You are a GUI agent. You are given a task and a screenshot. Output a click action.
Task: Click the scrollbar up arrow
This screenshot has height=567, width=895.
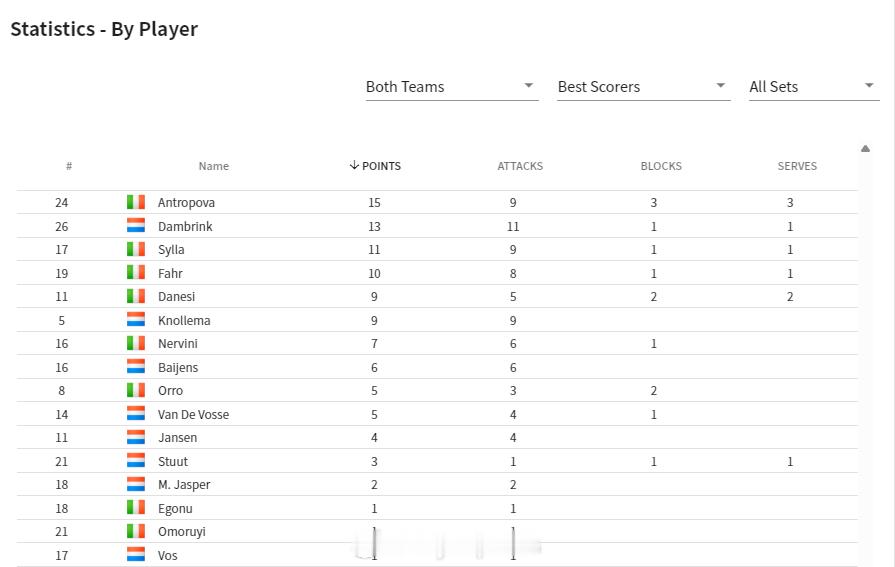click(865, 148)
